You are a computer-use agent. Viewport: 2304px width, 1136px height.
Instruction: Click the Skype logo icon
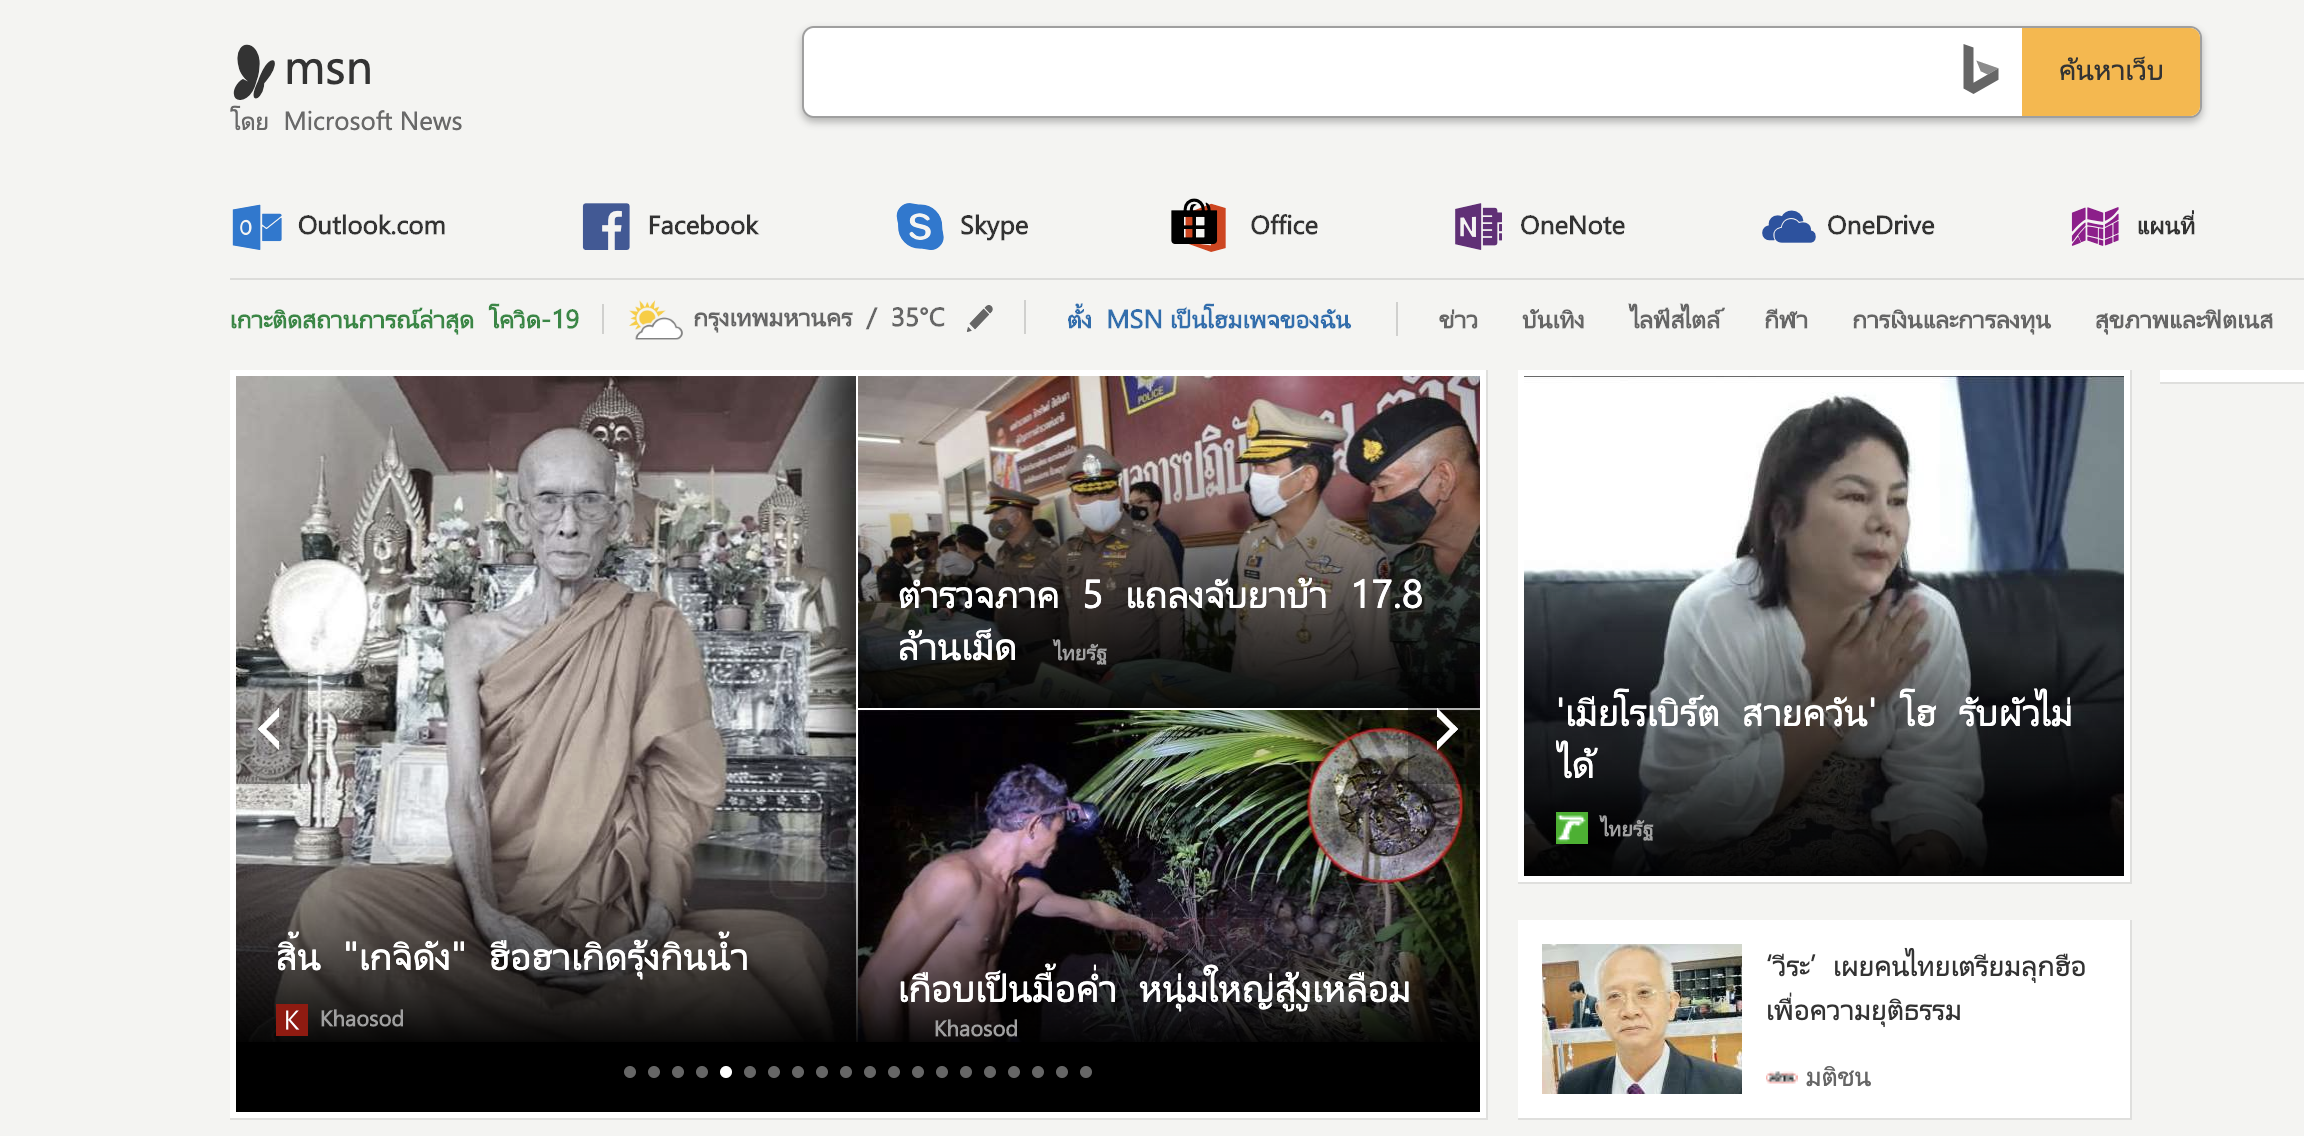(x=919, y=226)
